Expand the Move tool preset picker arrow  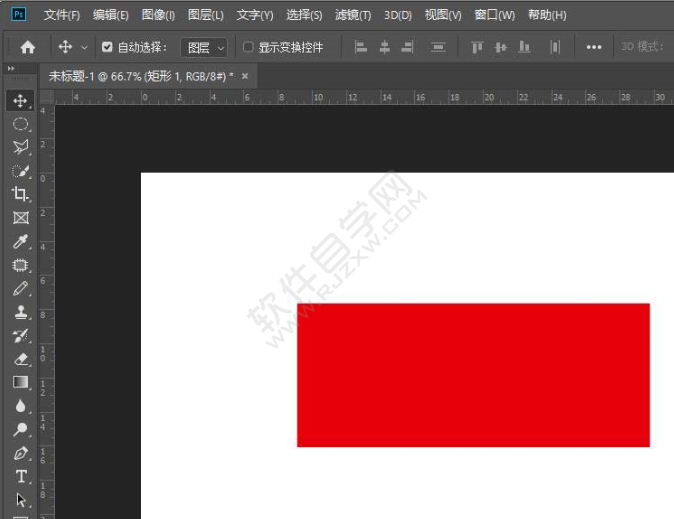tap(84, 47)
